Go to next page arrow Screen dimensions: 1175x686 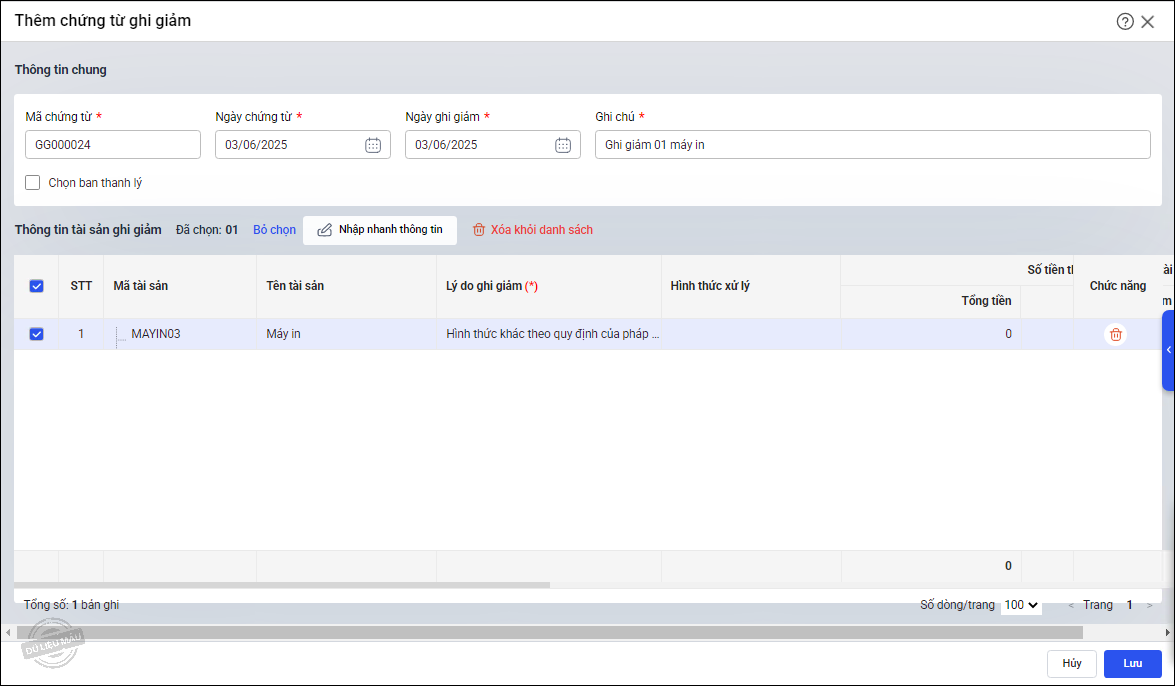(1150, 606)
